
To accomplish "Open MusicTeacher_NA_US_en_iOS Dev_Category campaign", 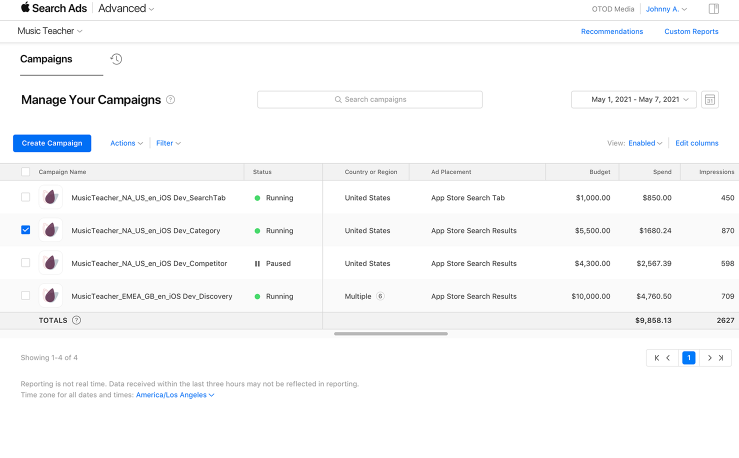I will tap(146, 231).
